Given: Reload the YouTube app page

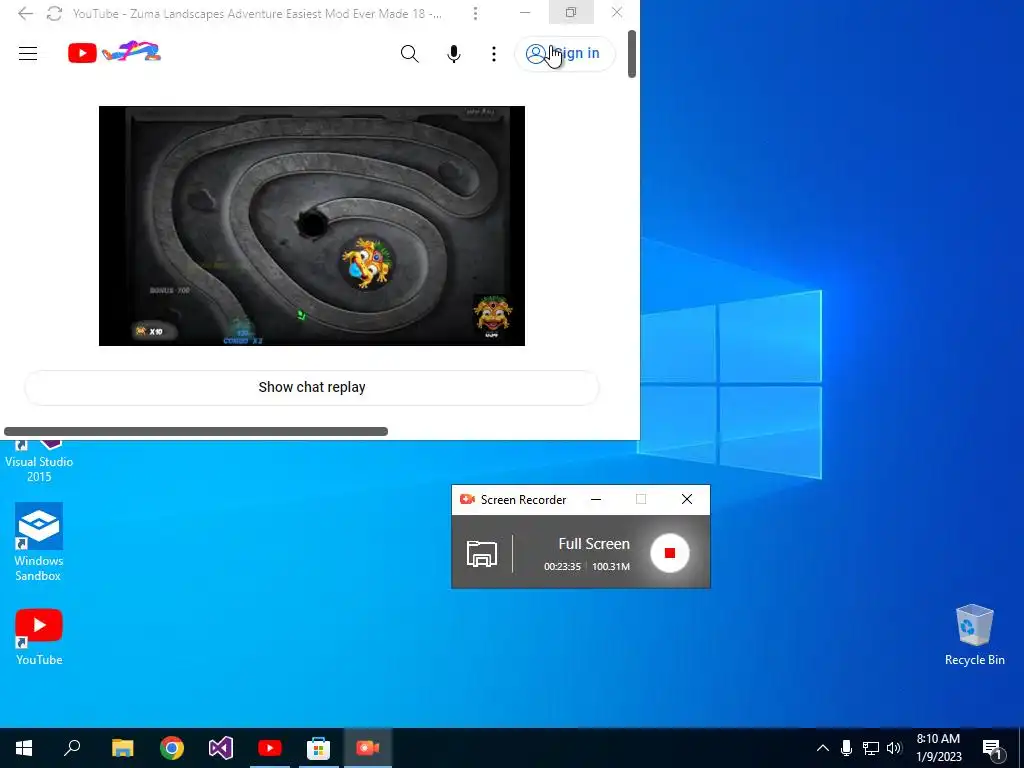Looking at the screenshot, I should point(54,13).
